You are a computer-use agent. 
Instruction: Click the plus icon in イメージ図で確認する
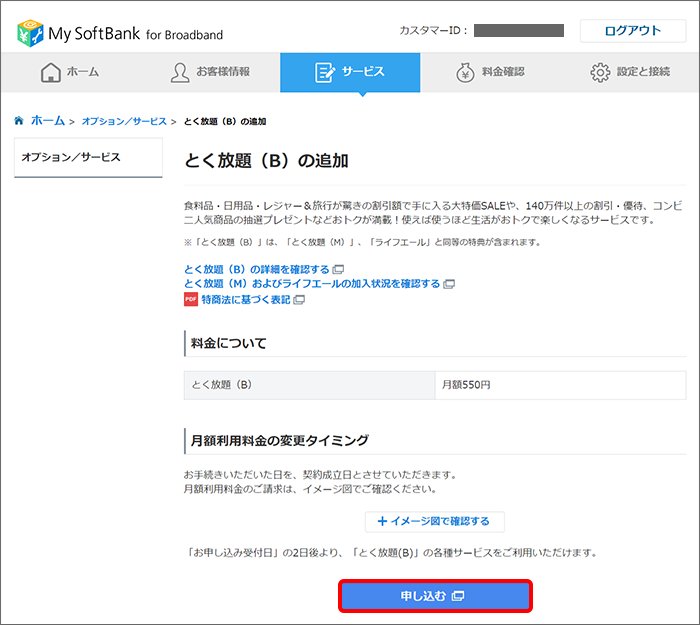coord(382,521)
